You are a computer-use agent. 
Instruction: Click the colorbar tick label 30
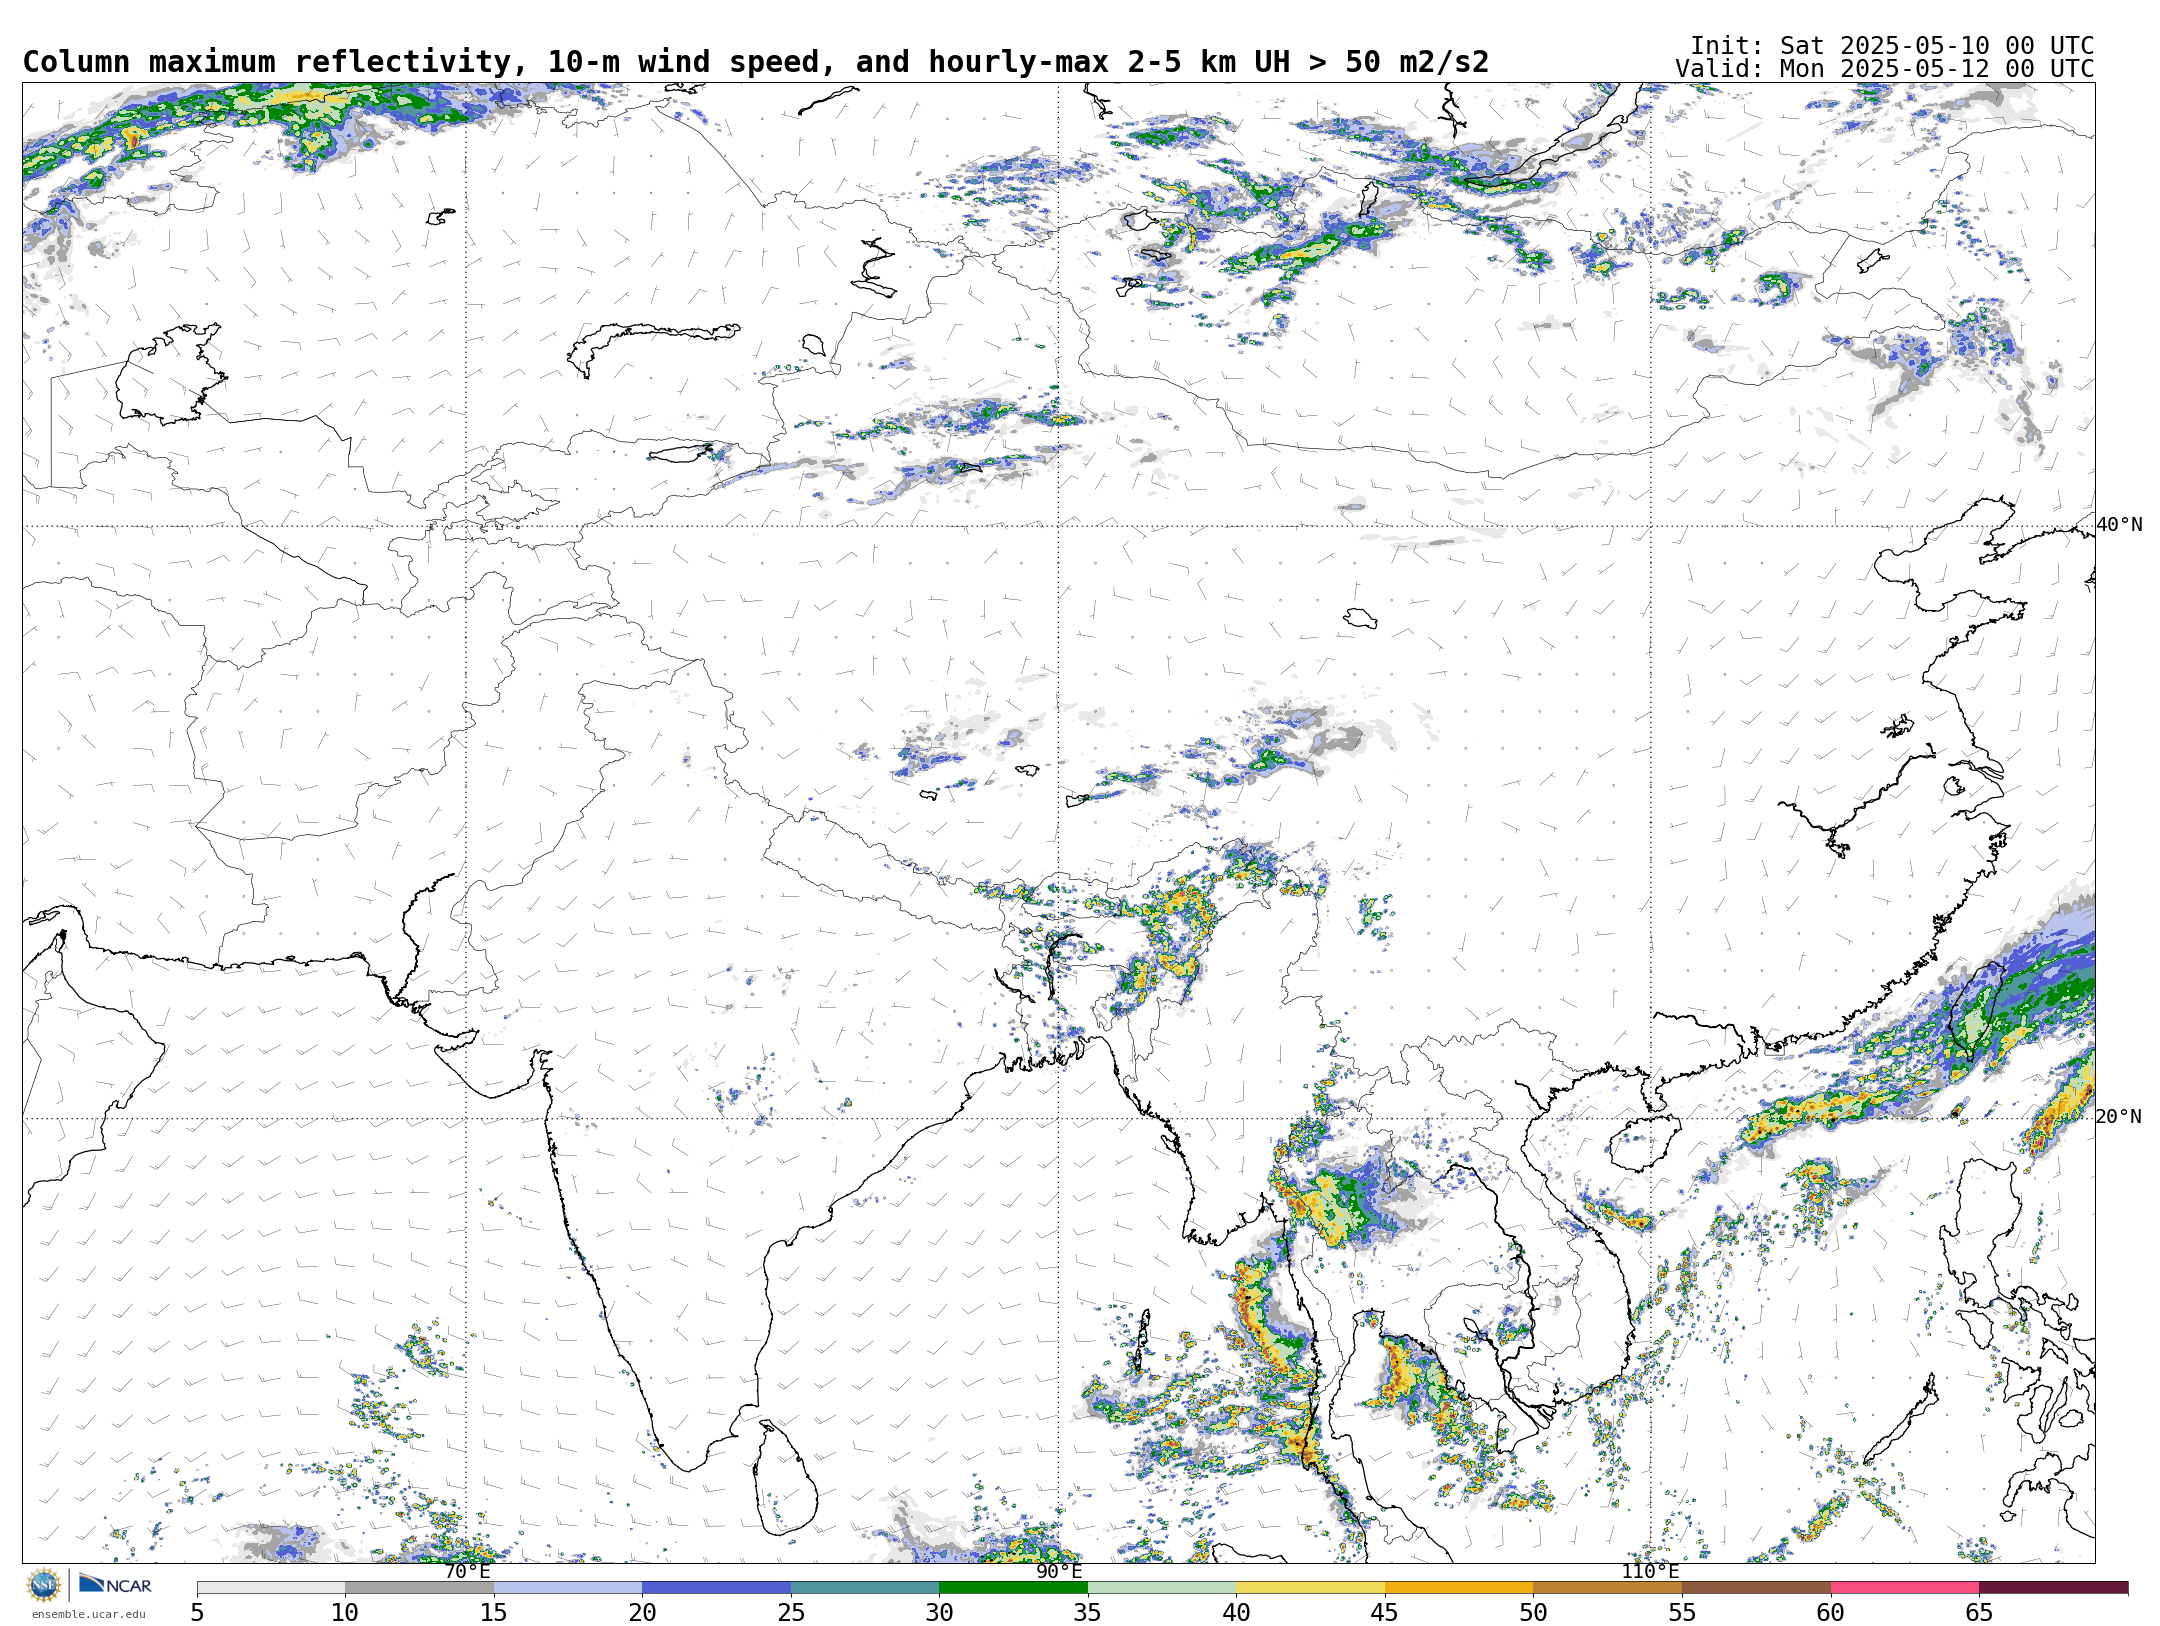(939, 1613)
